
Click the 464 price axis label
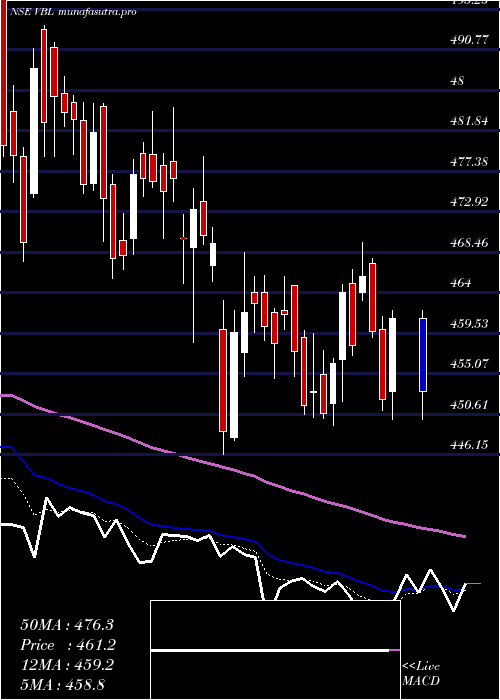461,283
